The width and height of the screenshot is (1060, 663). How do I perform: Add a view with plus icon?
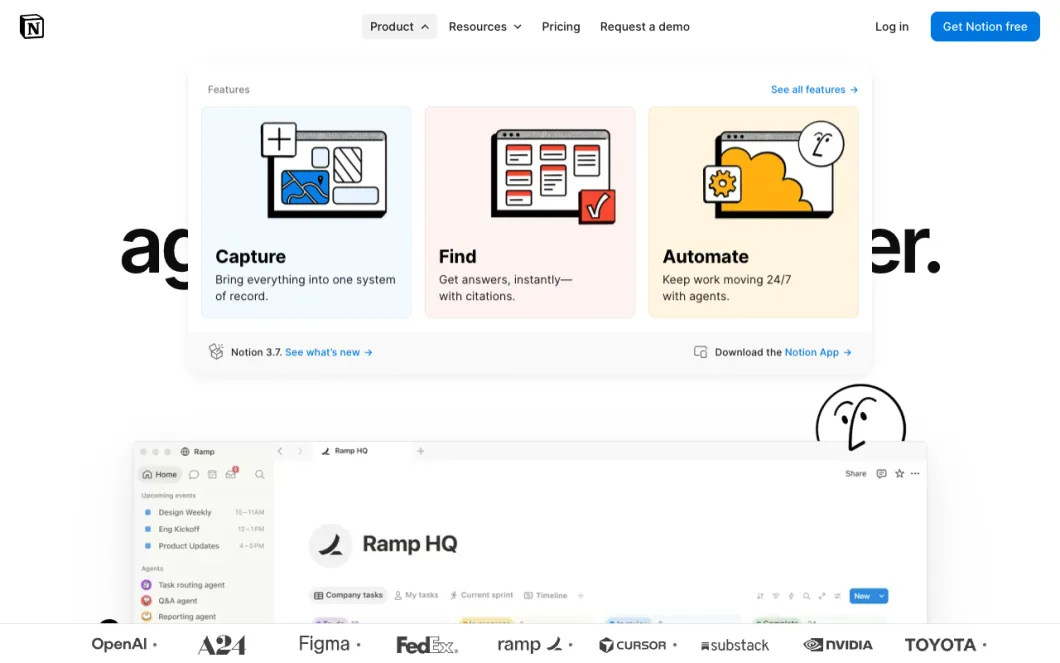point(581,595)
